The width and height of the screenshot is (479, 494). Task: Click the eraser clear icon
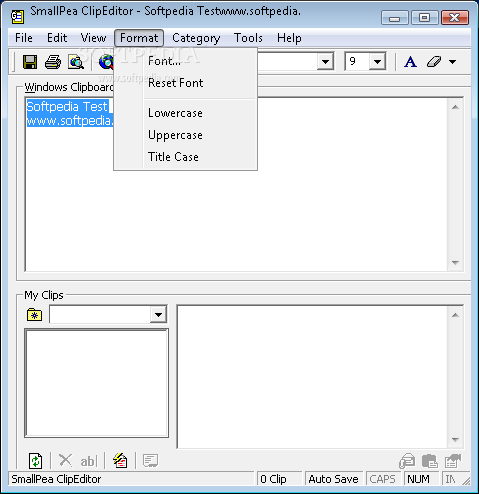(x=434, y=62)
